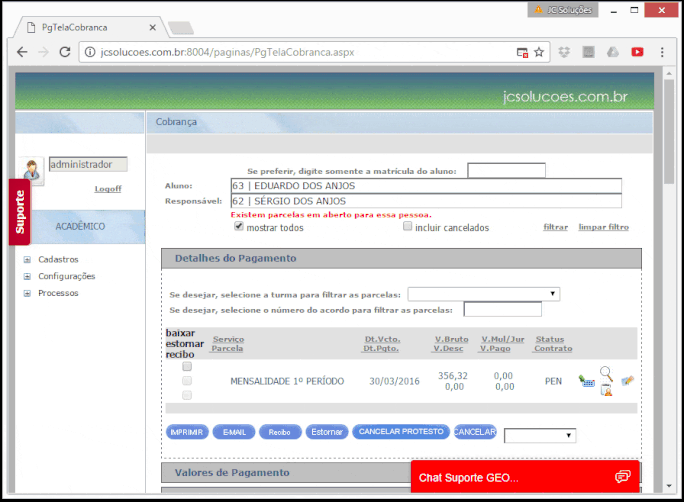
Task: Expand the Configurações tree node
Action: point(27,277)
